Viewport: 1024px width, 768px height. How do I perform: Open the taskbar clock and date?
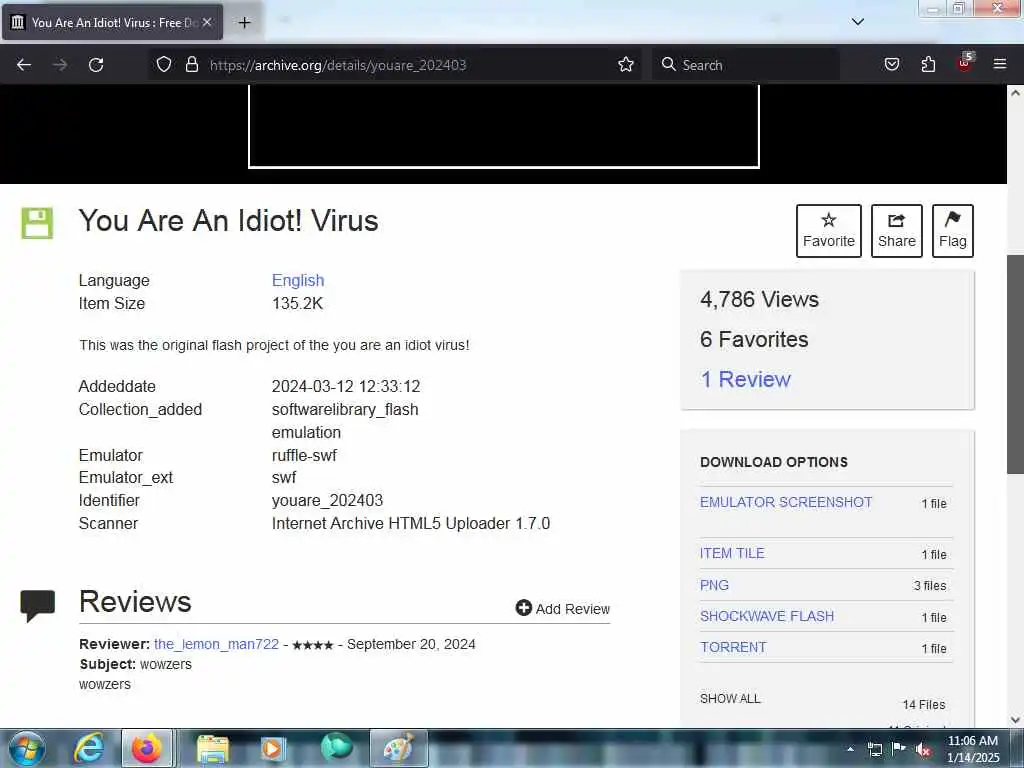pos(973,749)
